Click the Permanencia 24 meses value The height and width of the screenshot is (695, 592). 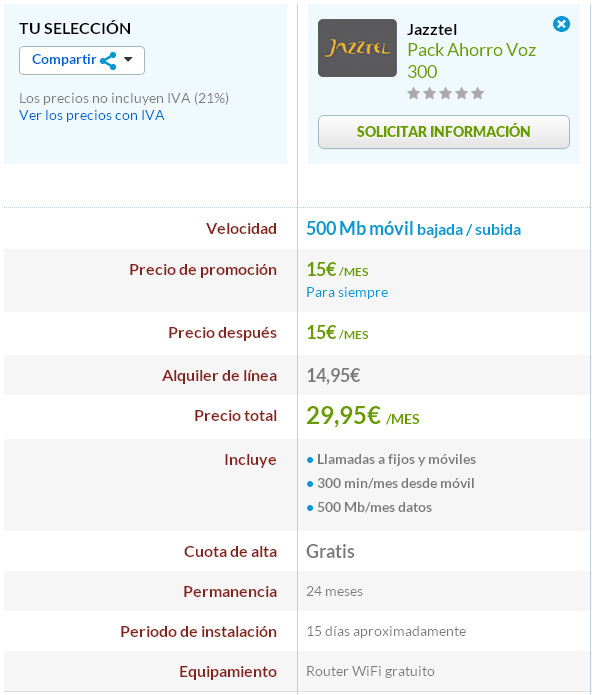tap(335, 591)
